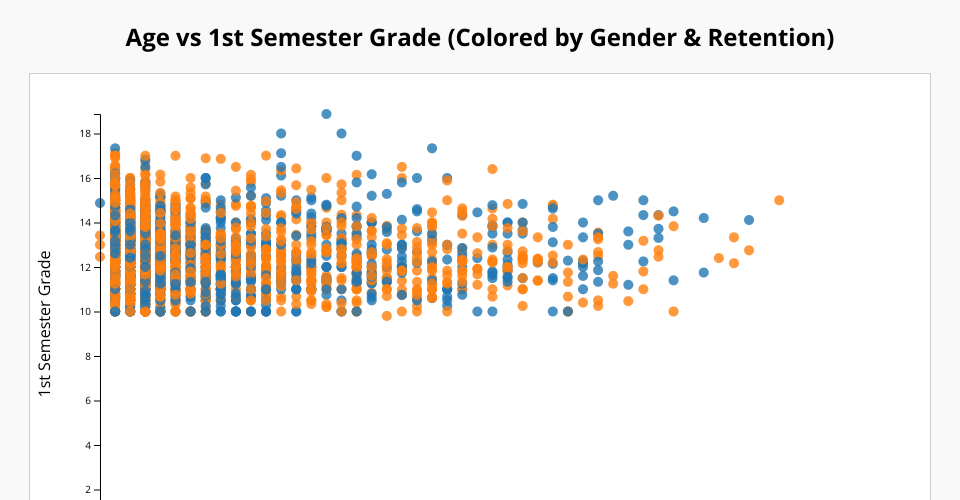Screen dimensions: 960x500
Task: Click the y-axis tick label 2
Action: pyautogui.click(x=89, y=490)
